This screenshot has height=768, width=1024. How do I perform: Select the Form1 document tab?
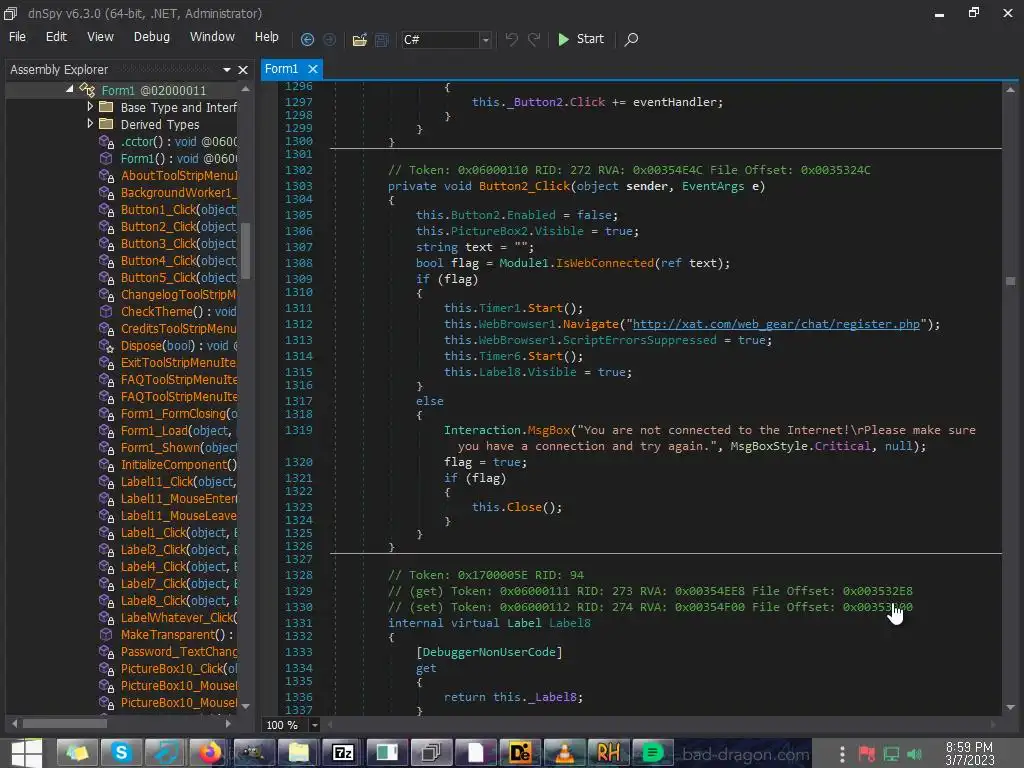click(281, 69)
